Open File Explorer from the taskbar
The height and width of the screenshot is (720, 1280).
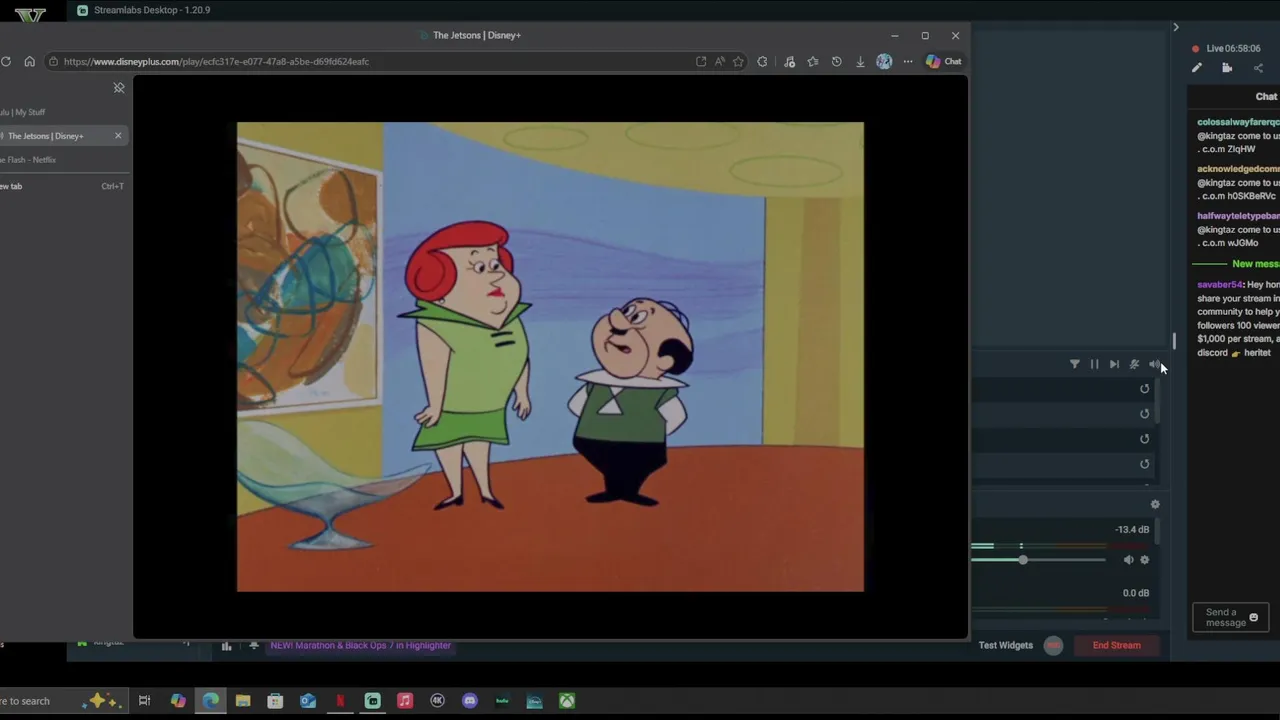click(243, 701)
